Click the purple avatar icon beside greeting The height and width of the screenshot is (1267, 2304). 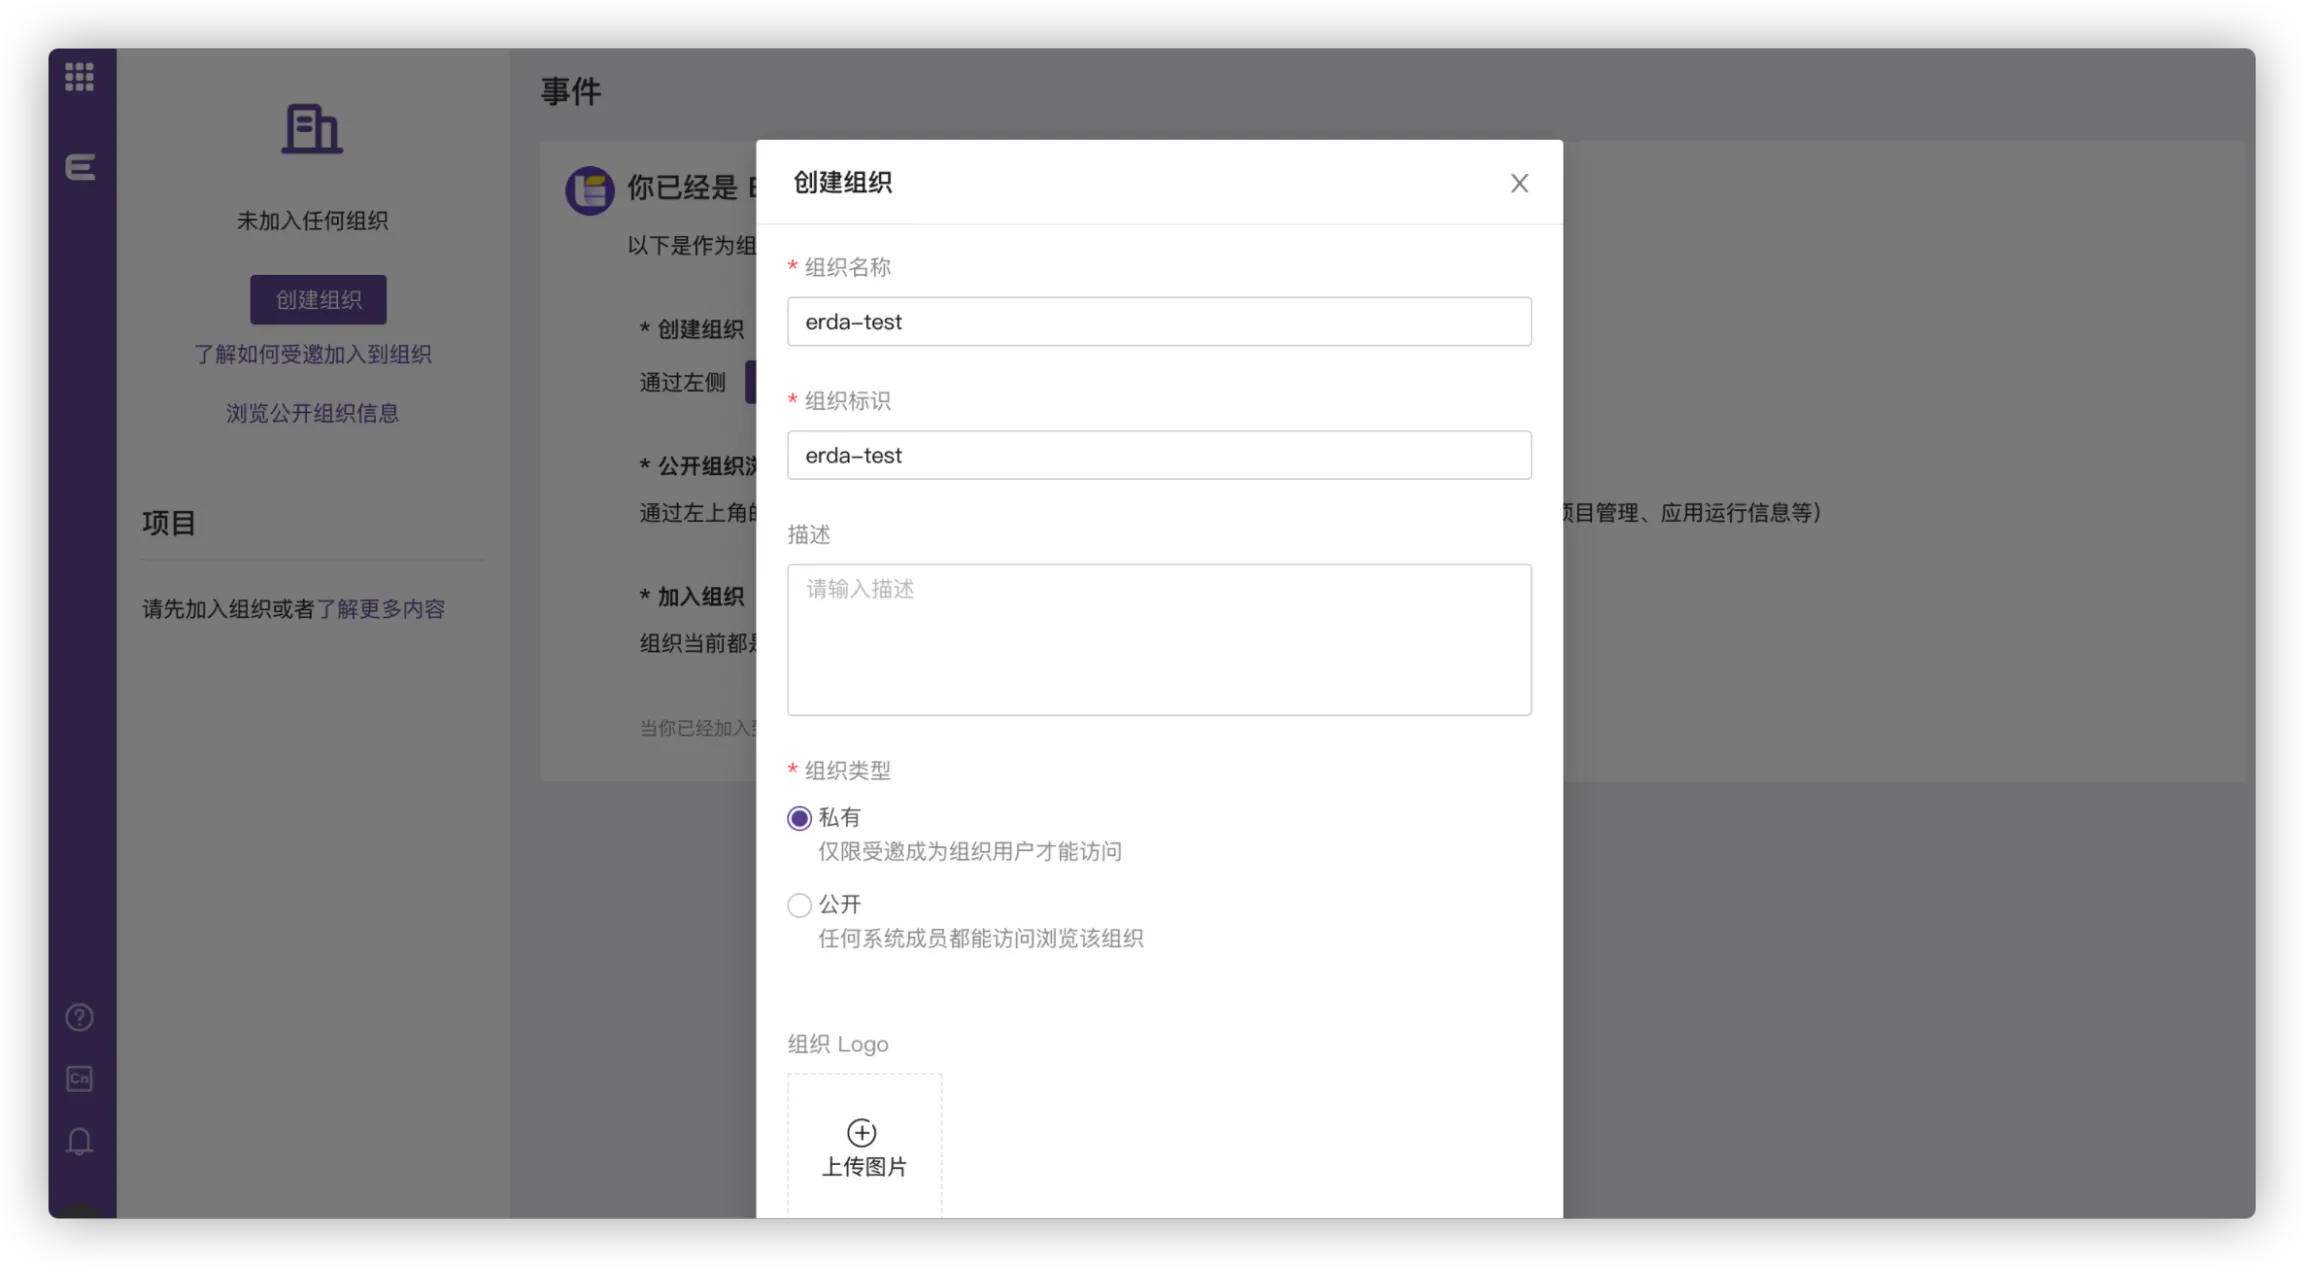(589, 190)
